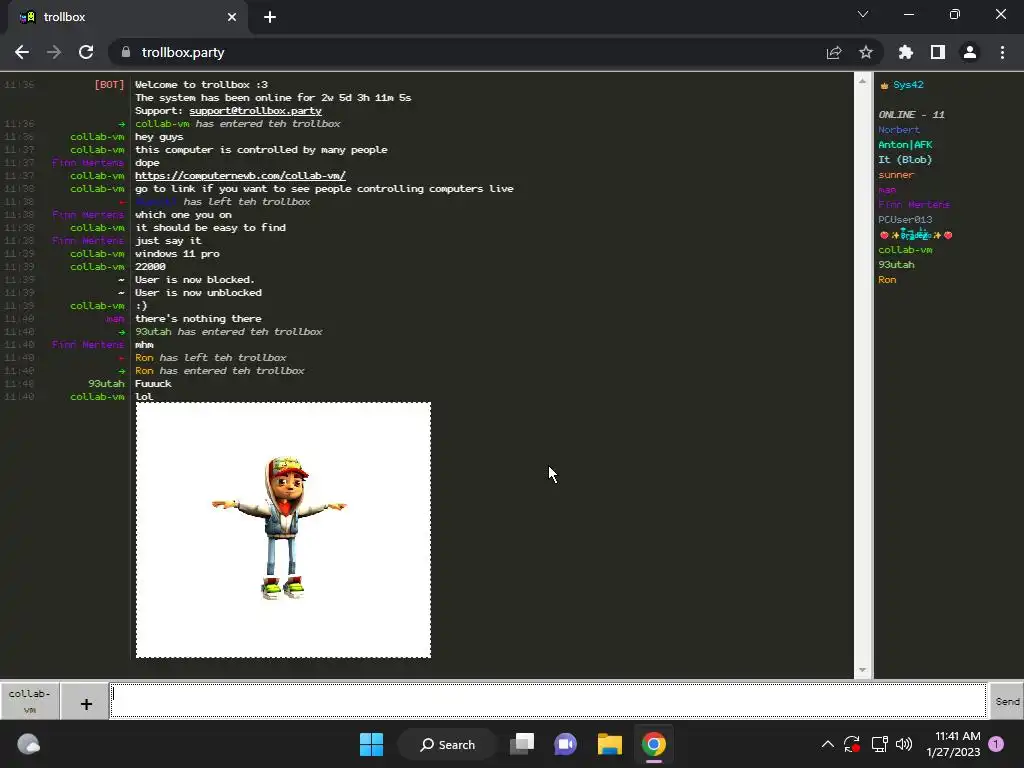
Task: Click the collab-vm nickname button
Action: [29, 701]
